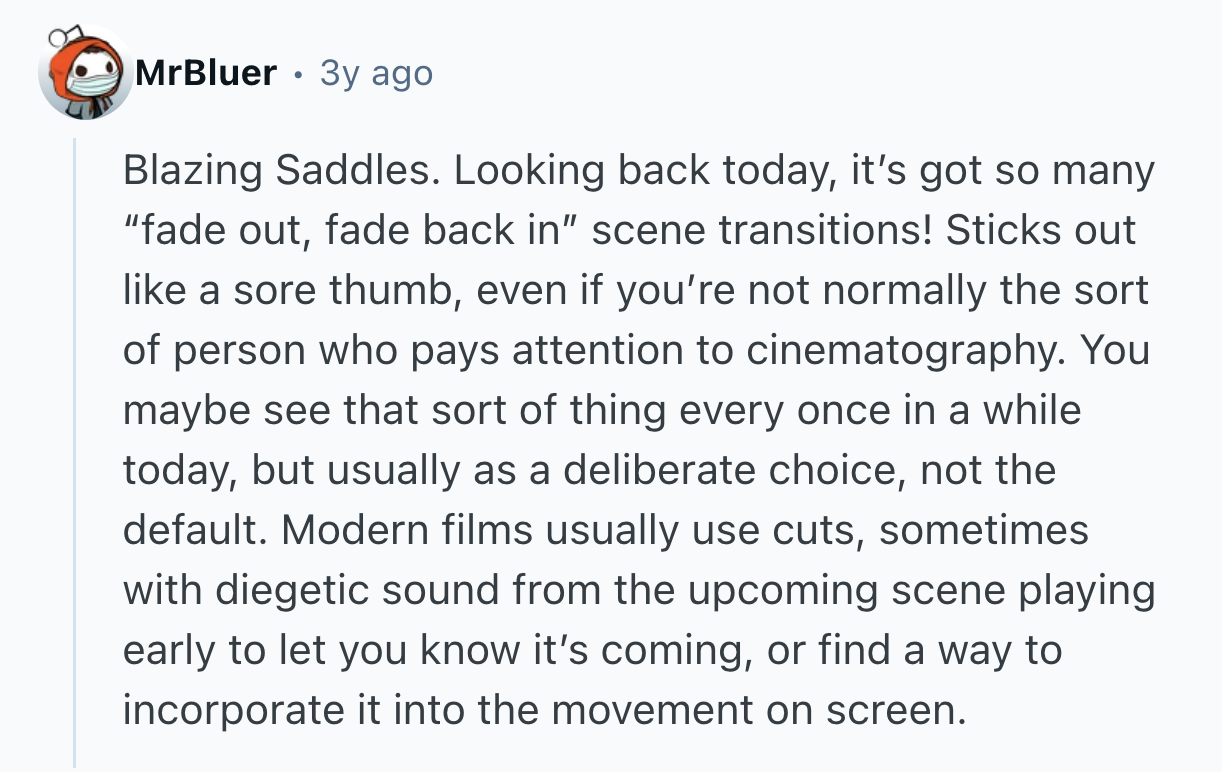The image size is (1222, 772).
Task: Open the MrBluer username profile link
Action: pos(205,73)
